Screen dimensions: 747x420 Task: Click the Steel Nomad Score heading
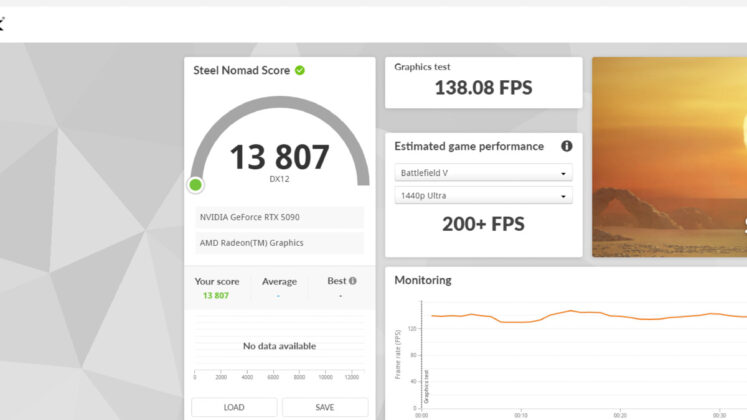click(242, 70)
